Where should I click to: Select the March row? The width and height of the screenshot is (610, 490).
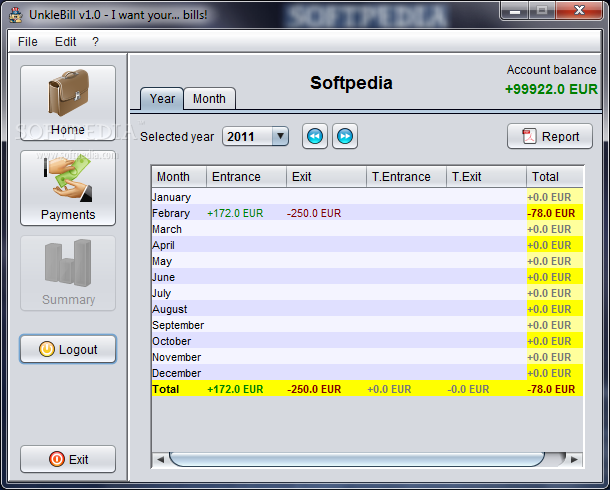[x=367, y=229]
